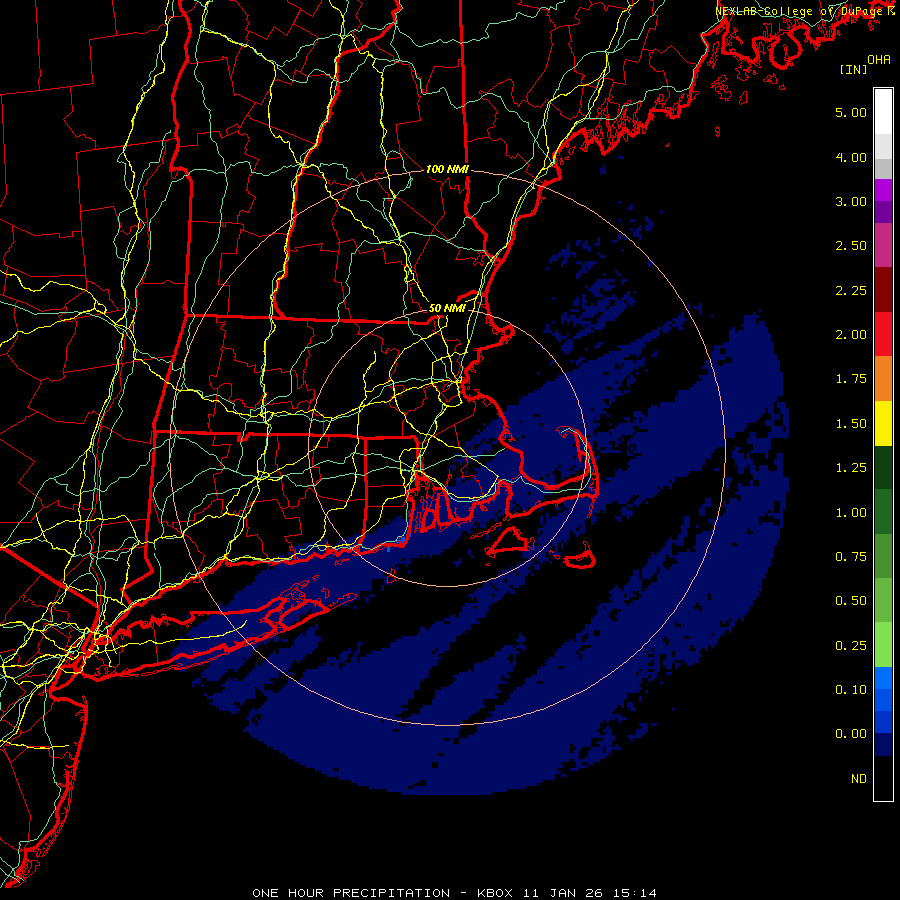900x900 pixels.
Task: Pick the bright magenta swatch beside 3.00
Action: pyautogui.click(x=883, y=190)
